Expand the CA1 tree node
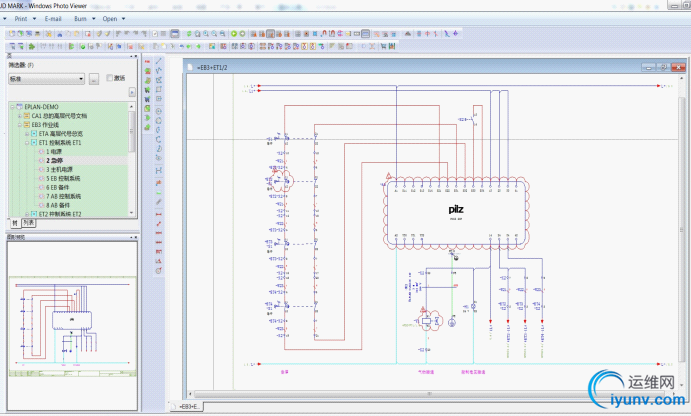 coord(20,116)
